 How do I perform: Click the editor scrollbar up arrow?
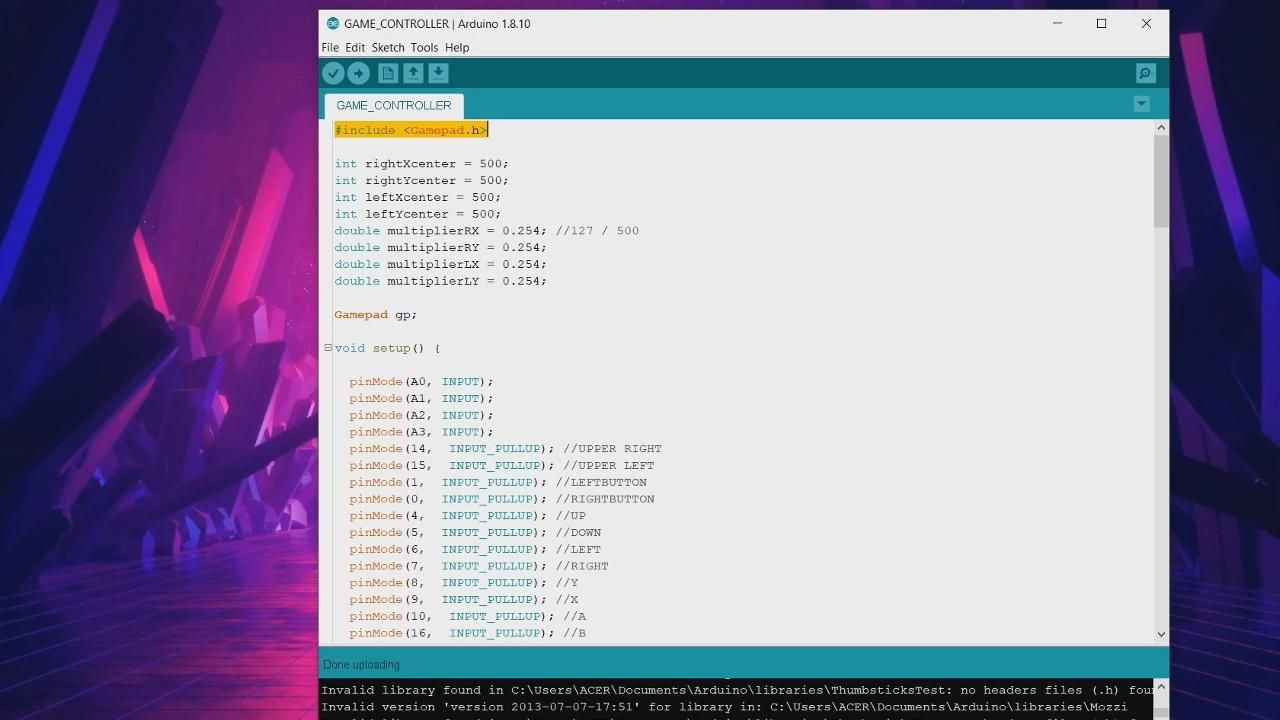click(1161, 127)
